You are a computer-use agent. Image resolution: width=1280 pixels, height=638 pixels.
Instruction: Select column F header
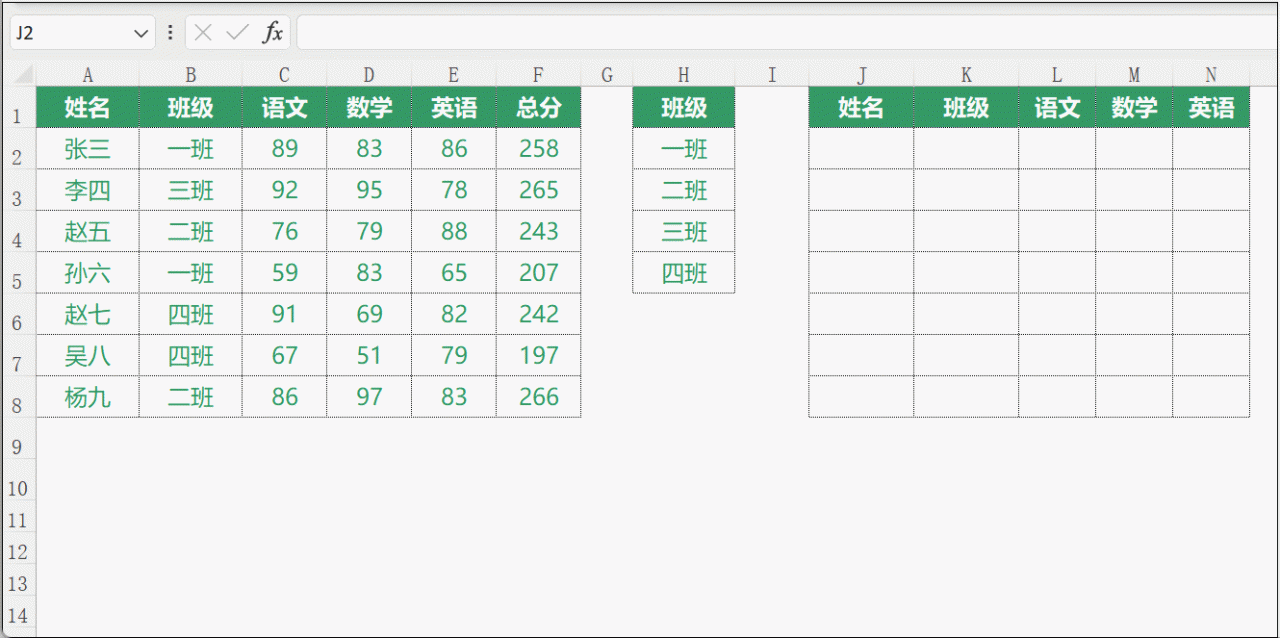point(538,75)
